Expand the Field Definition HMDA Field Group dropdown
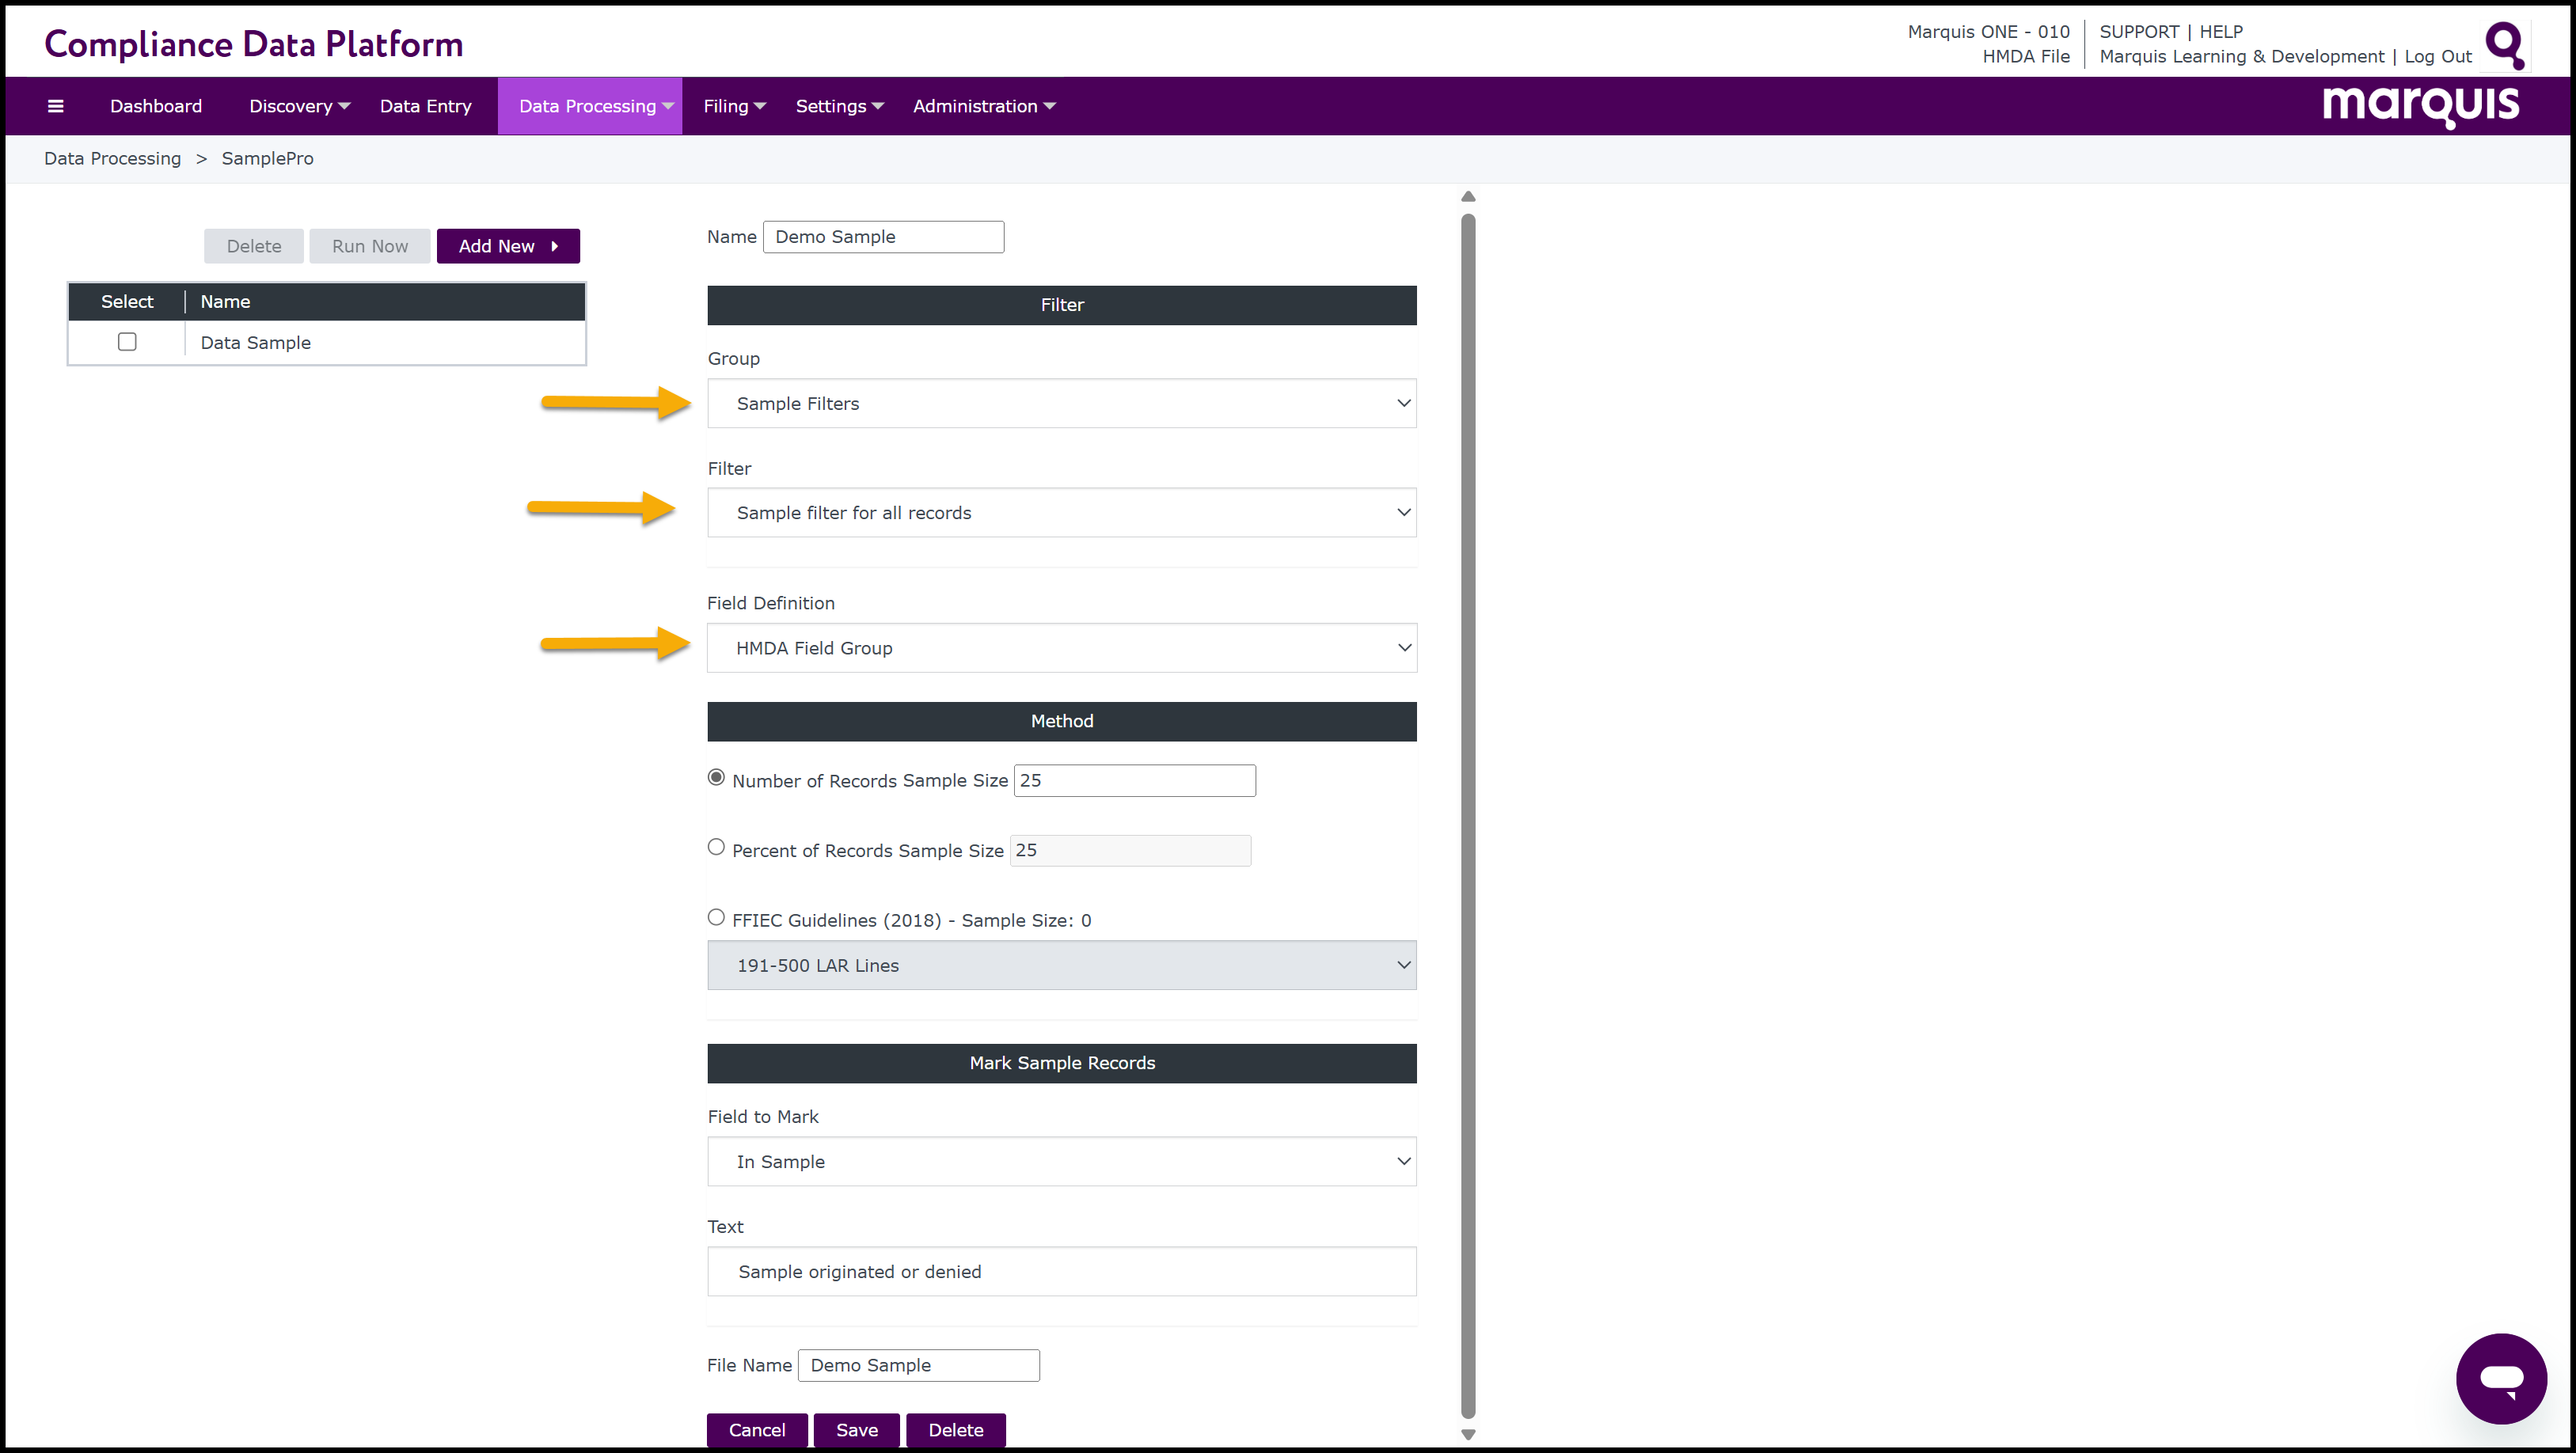 1061,648
